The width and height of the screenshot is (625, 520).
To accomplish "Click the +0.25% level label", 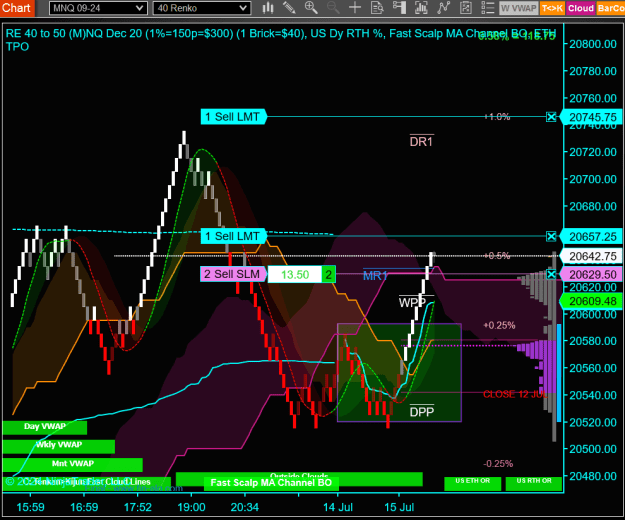I will [499, 325].
